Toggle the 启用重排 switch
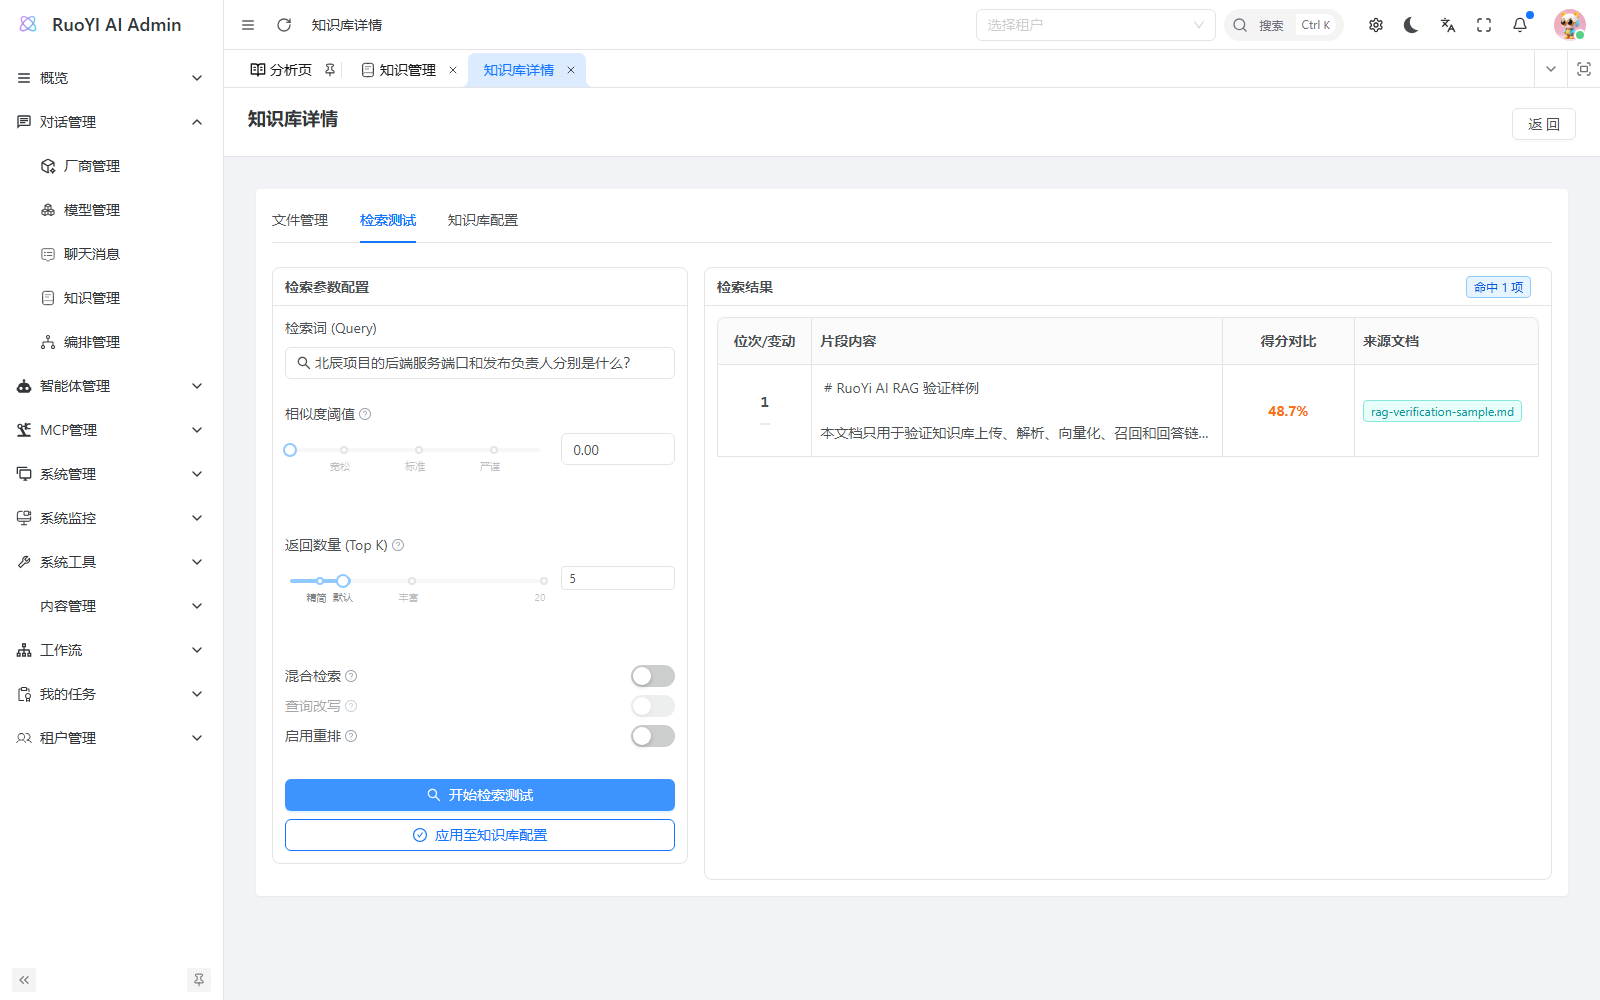The image size is (1600, 1000). pos(653,736)
